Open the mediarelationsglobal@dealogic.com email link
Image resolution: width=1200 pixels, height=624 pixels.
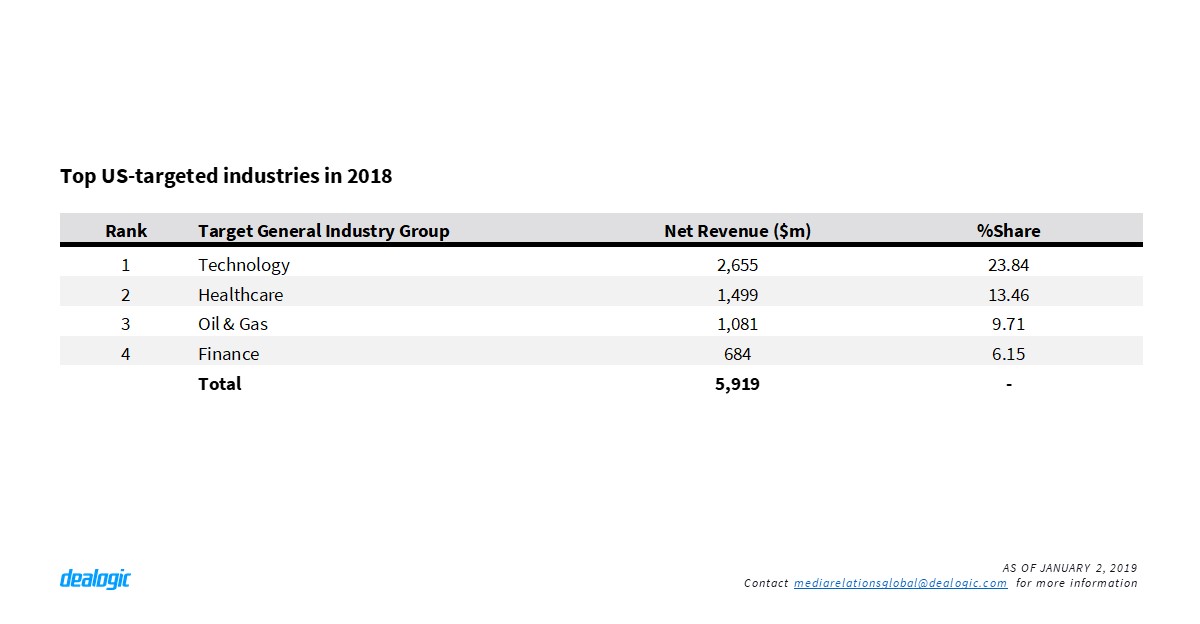[900, 583]
